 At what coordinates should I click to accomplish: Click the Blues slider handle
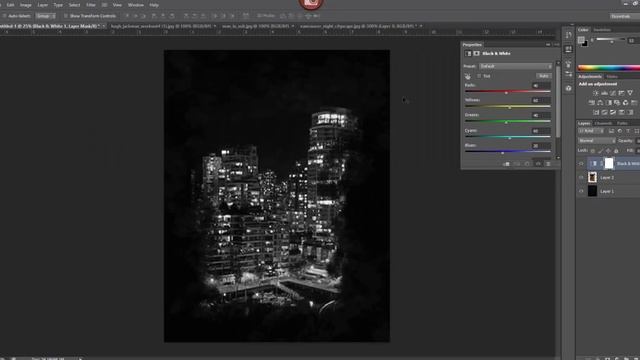502,152
